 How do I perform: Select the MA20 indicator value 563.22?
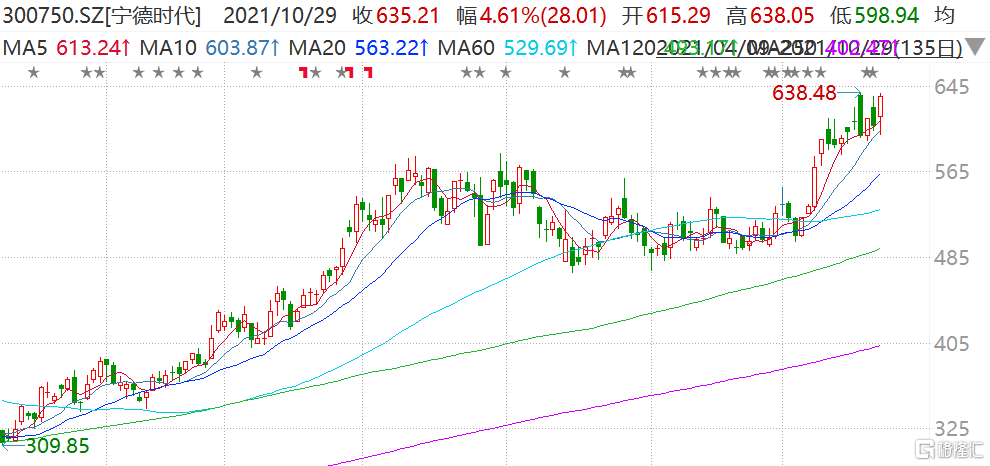pyautogui.click(x=392, y=48)
